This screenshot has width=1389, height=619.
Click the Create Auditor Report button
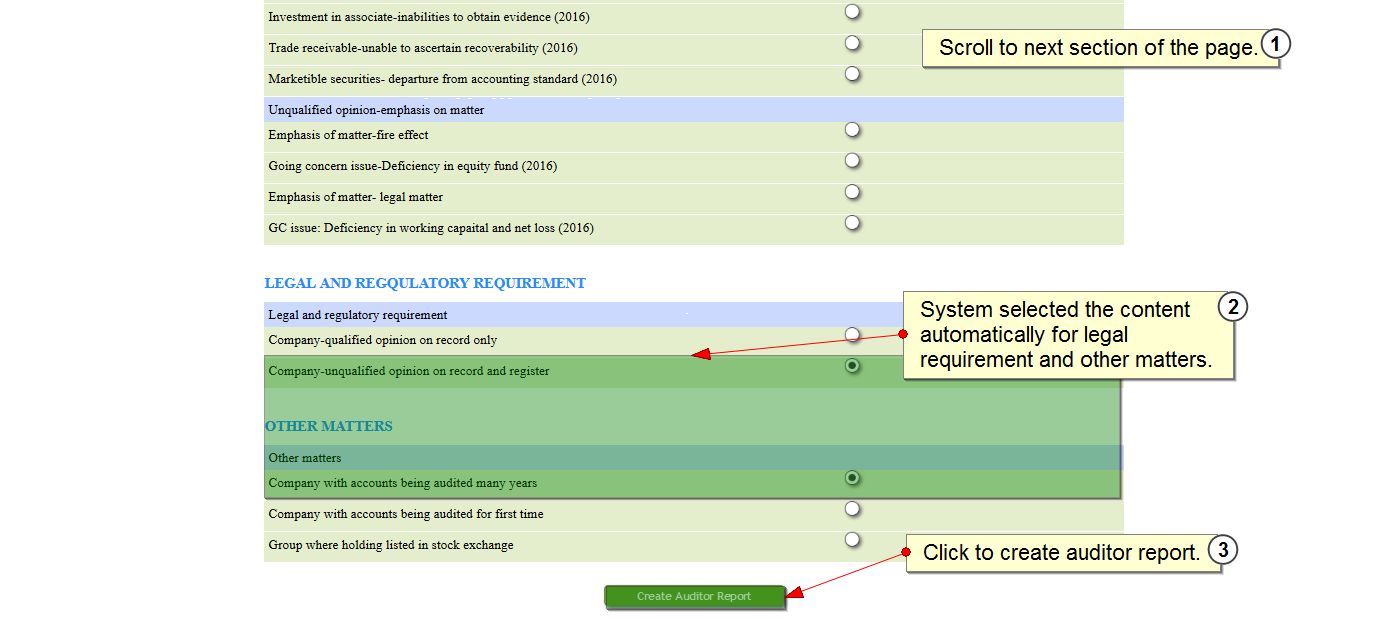[694, 597]
